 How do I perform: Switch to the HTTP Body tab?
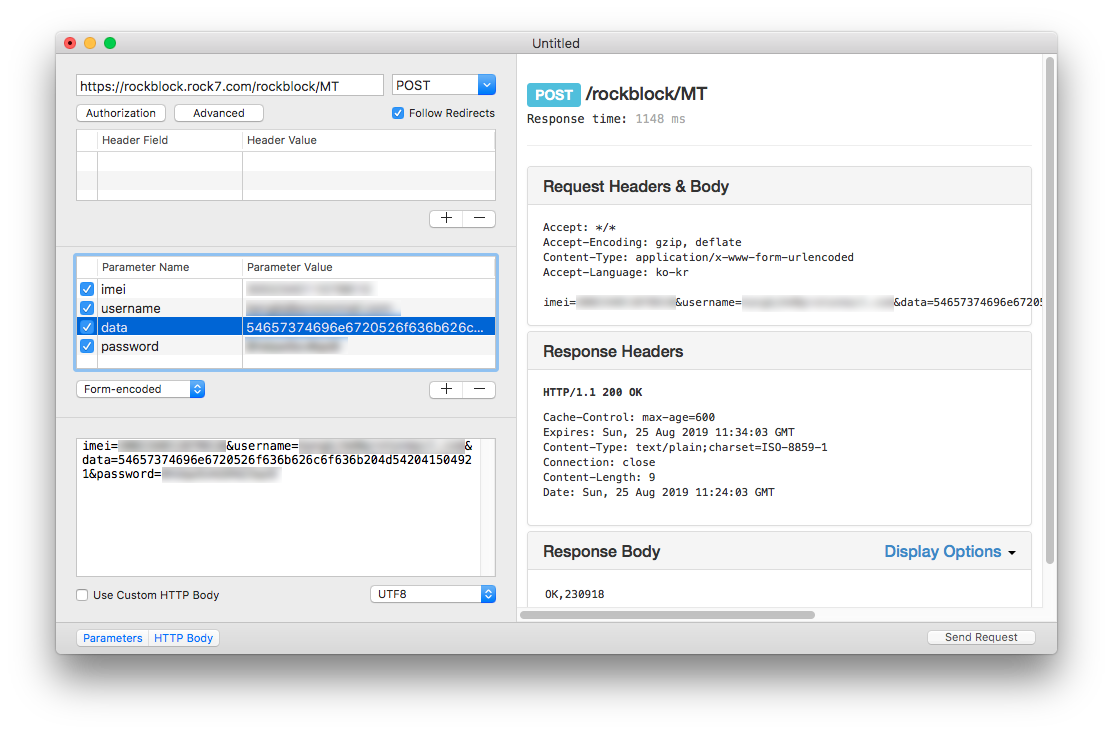[x=183, y=638]
